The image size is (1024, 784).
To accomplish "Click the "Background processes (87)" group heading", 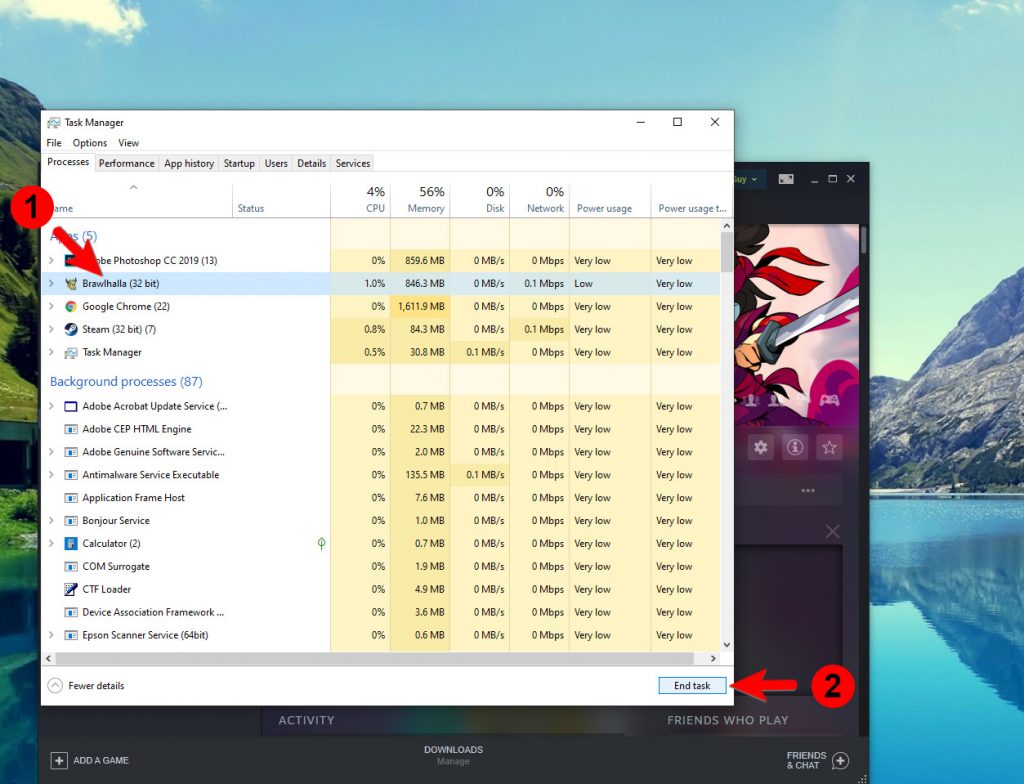I will coord(126,382).
